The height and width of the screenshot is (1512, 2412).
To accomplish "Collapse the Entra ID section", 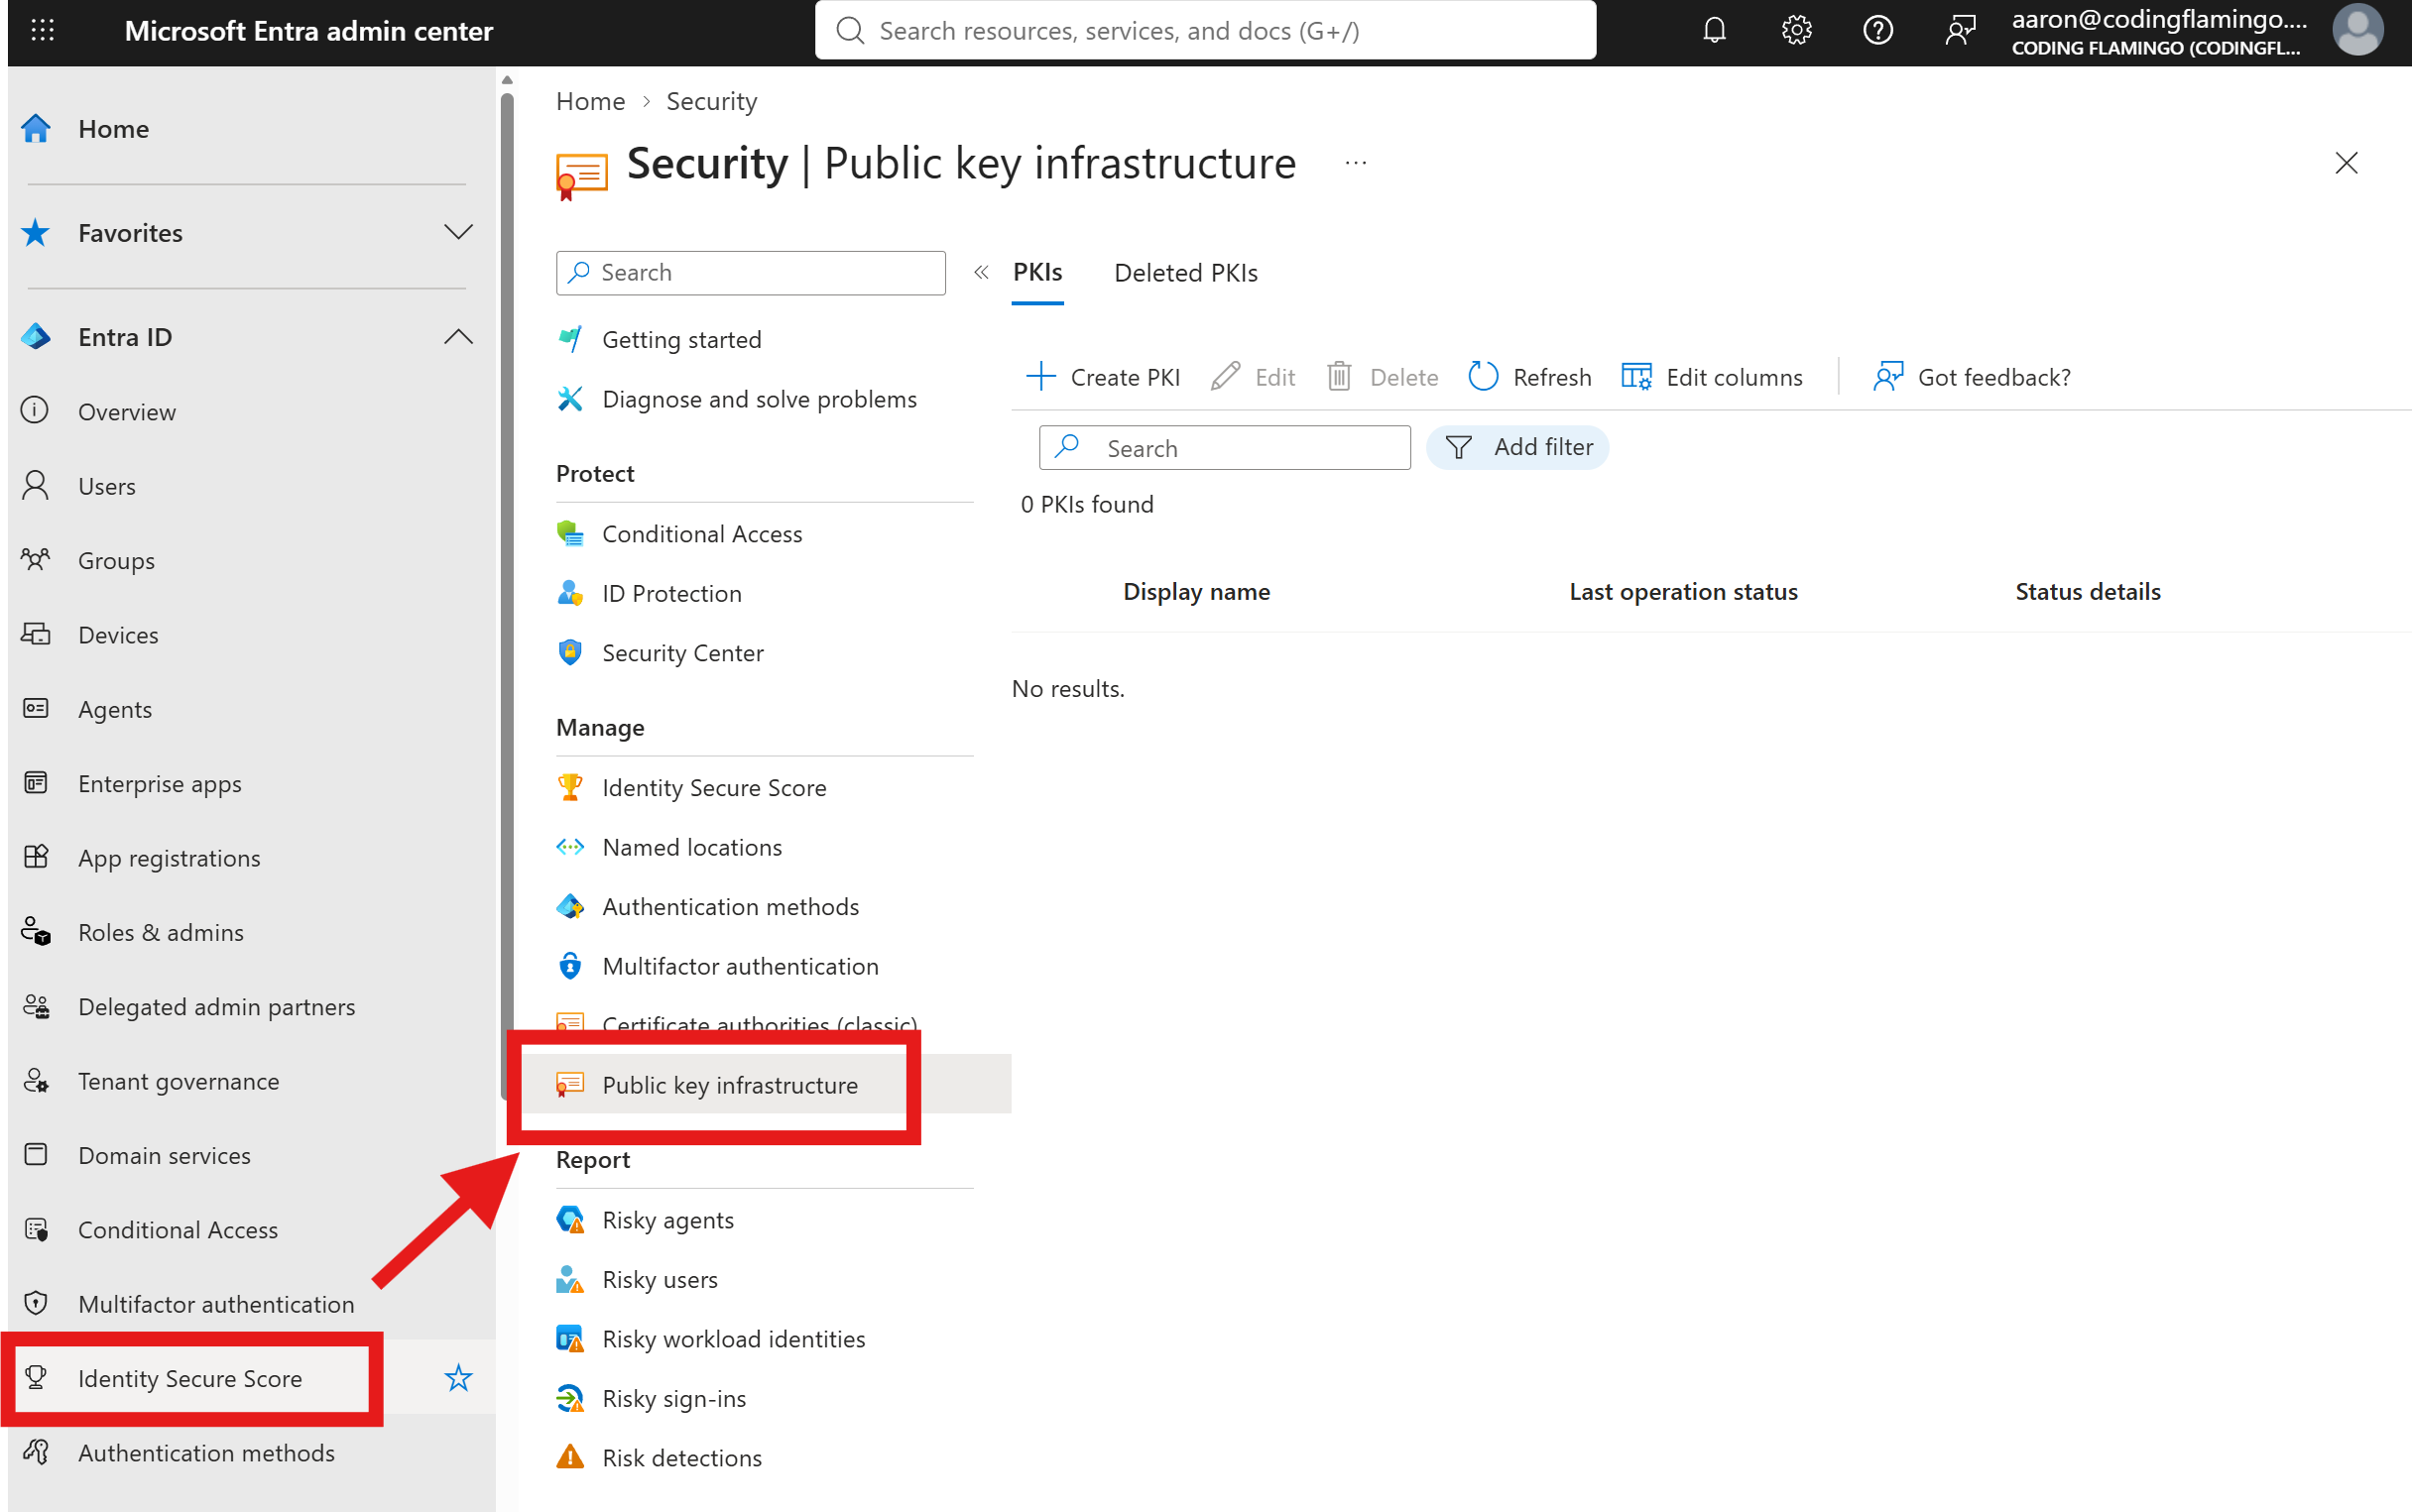I will [x=458, y=337].
